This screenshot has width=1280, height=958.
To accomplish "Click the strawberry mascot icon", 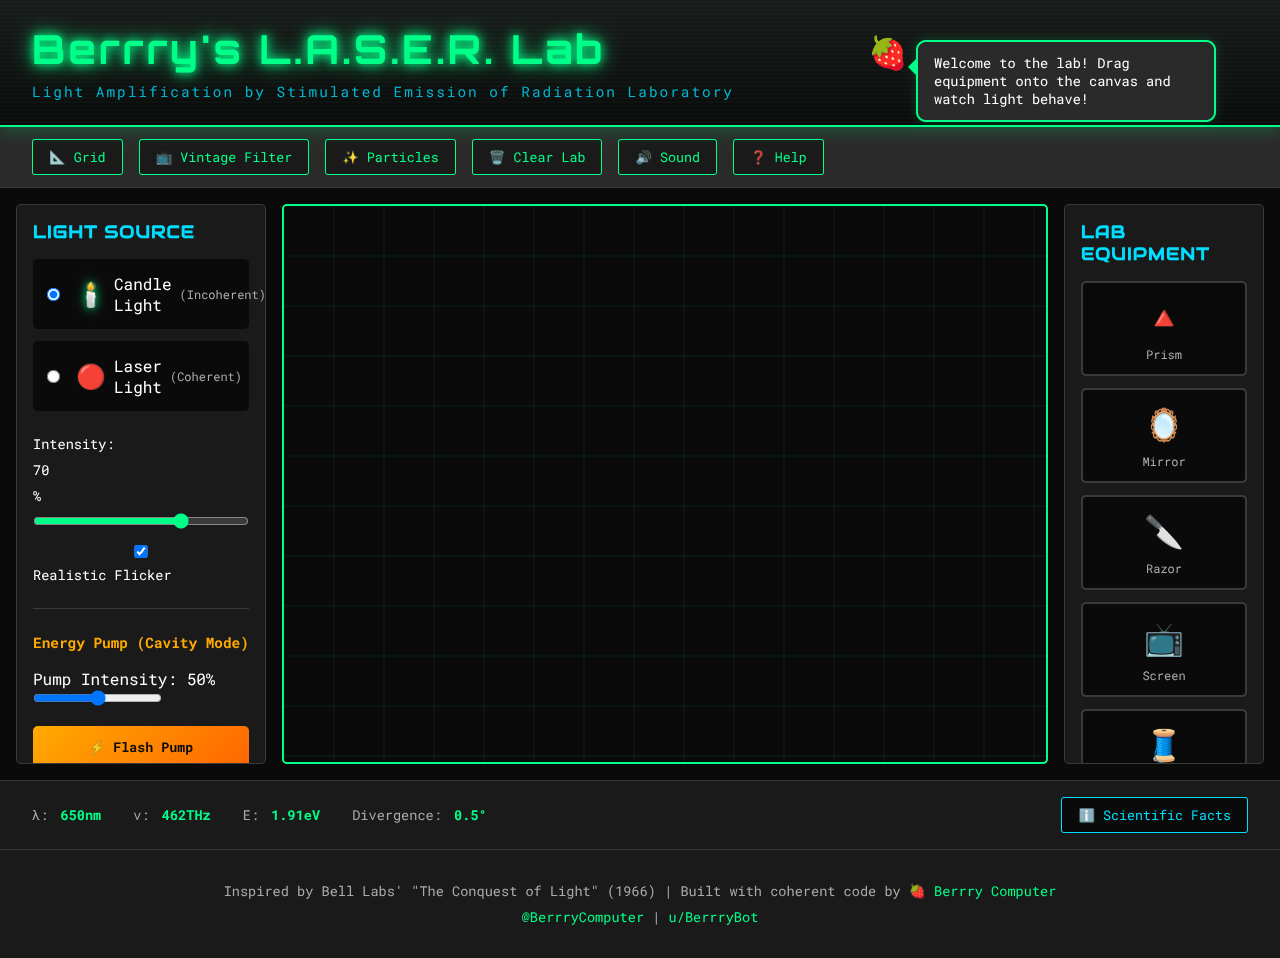I will (x=887, y=54).
